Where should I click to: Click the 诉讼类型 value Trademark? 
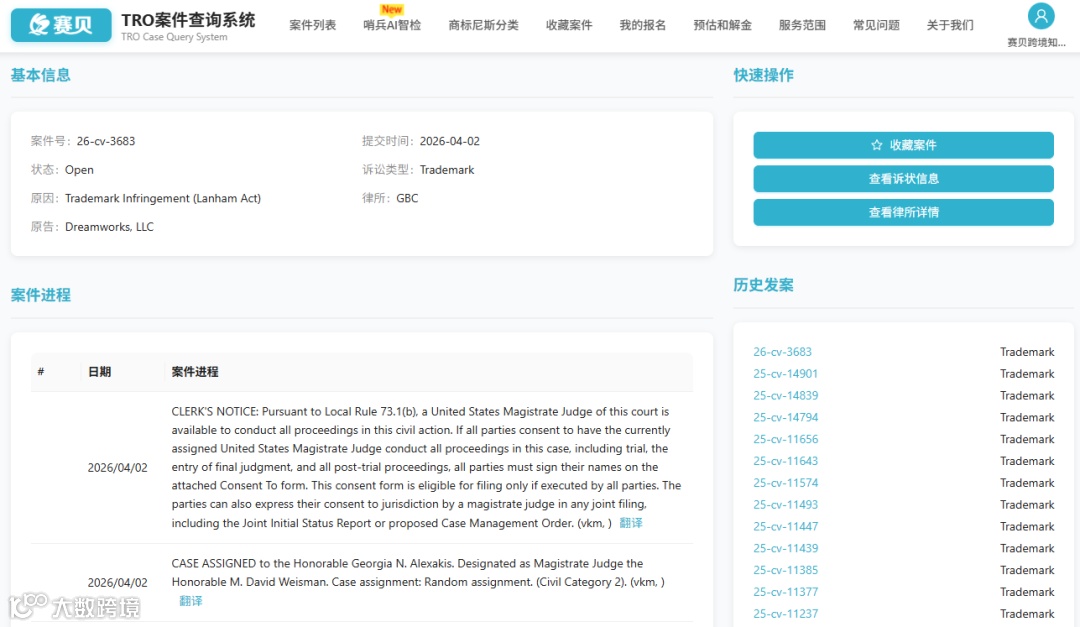[x=447, y=169]
